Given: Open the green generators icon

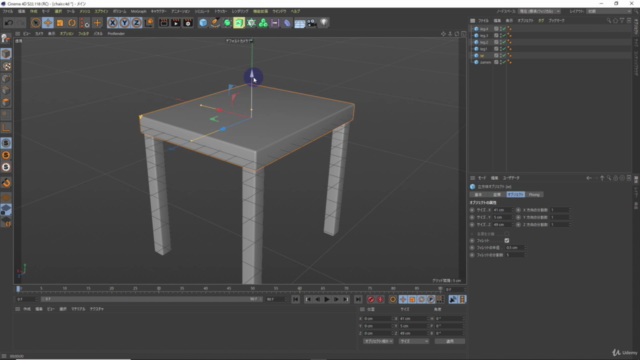Looking at the screenshot, I should coord(227,23).
